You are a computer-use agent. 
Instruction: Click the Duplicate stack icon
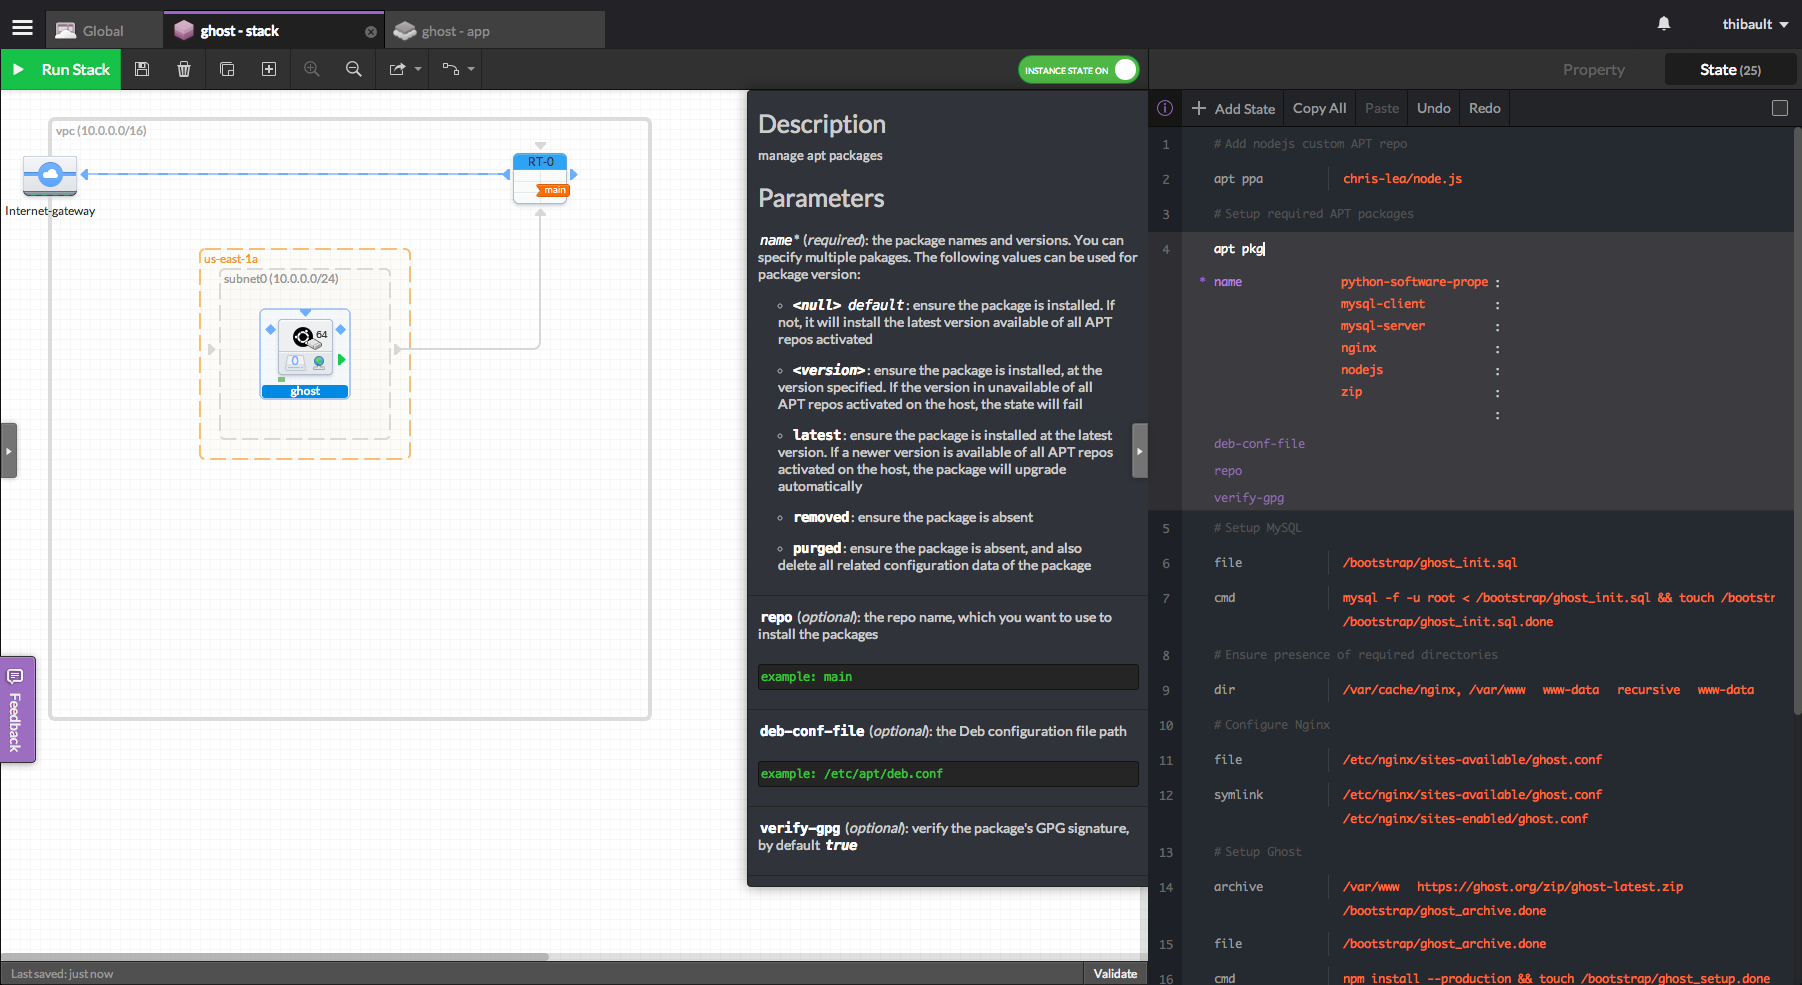pyautogui.click(x=227, y=69)
